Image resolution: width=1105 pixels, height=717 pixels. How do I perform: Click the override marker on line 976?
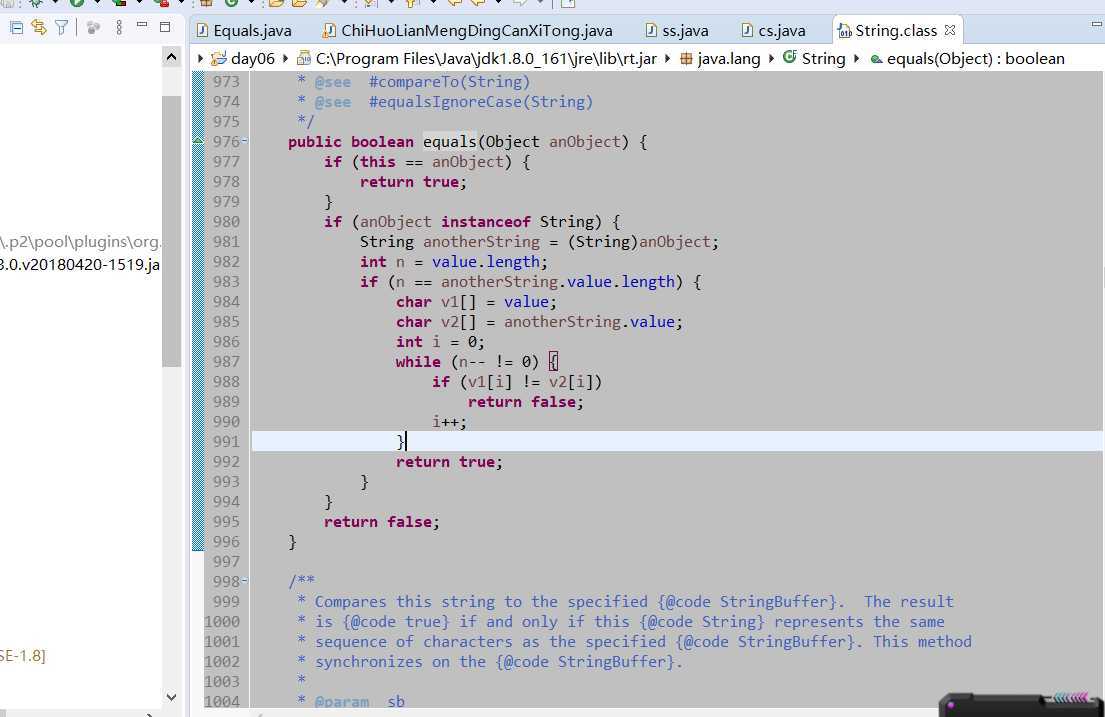(198, 141)
